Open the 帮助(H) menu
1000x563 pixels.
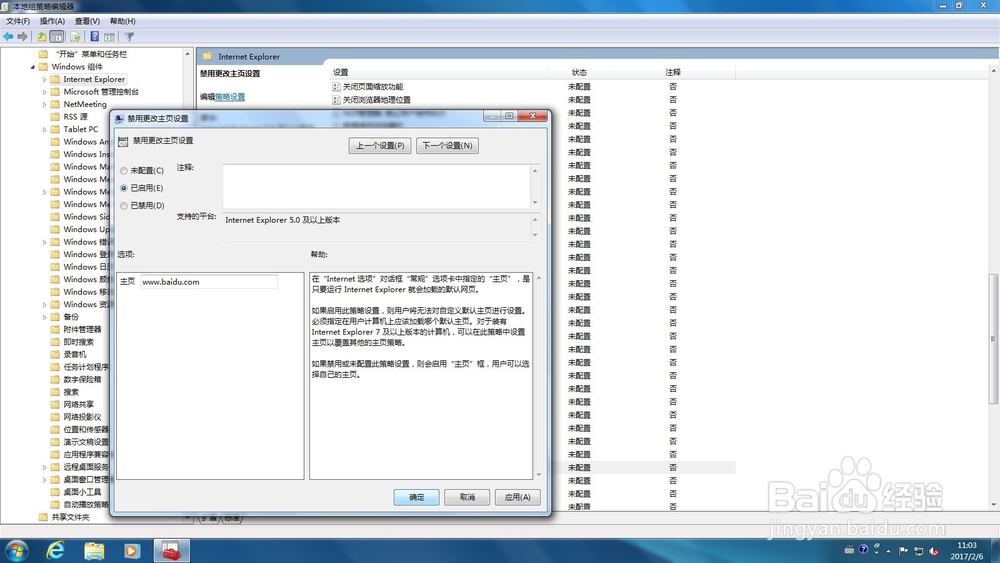click(122, 21)
